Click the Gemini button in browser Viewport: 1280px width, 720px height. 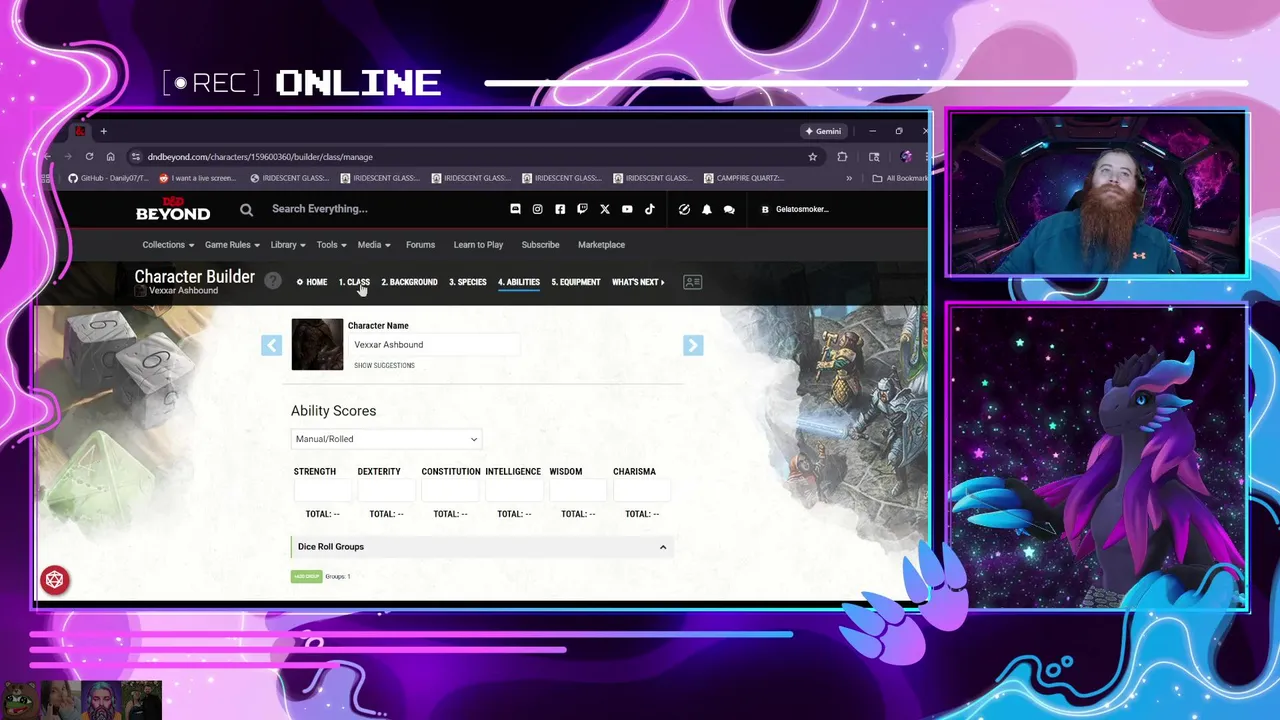(823, 131)
